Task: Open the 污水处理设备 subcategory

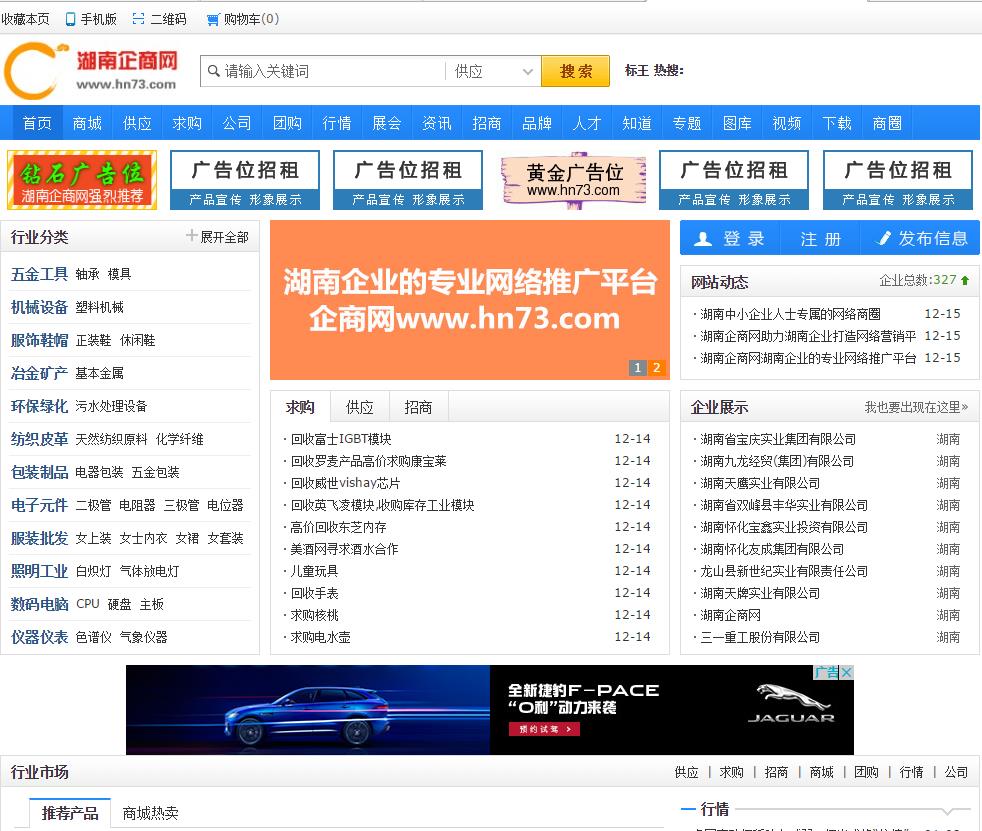Action: (x=111, y=406)
